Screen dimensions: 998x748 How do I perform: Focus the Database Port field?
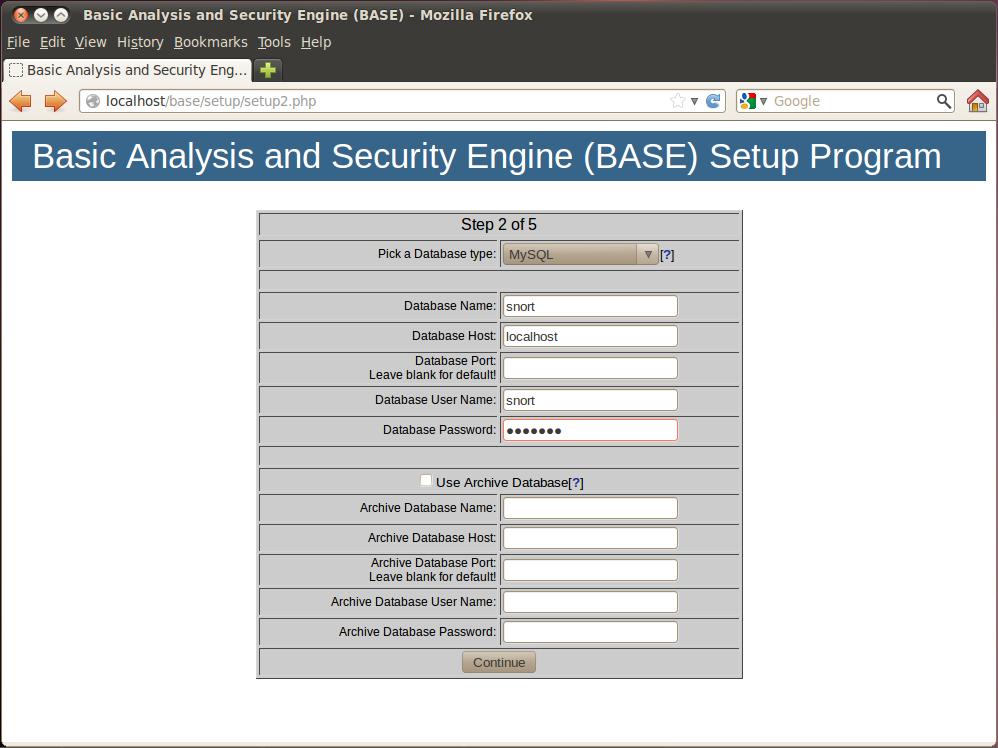(x=590, y=368)
